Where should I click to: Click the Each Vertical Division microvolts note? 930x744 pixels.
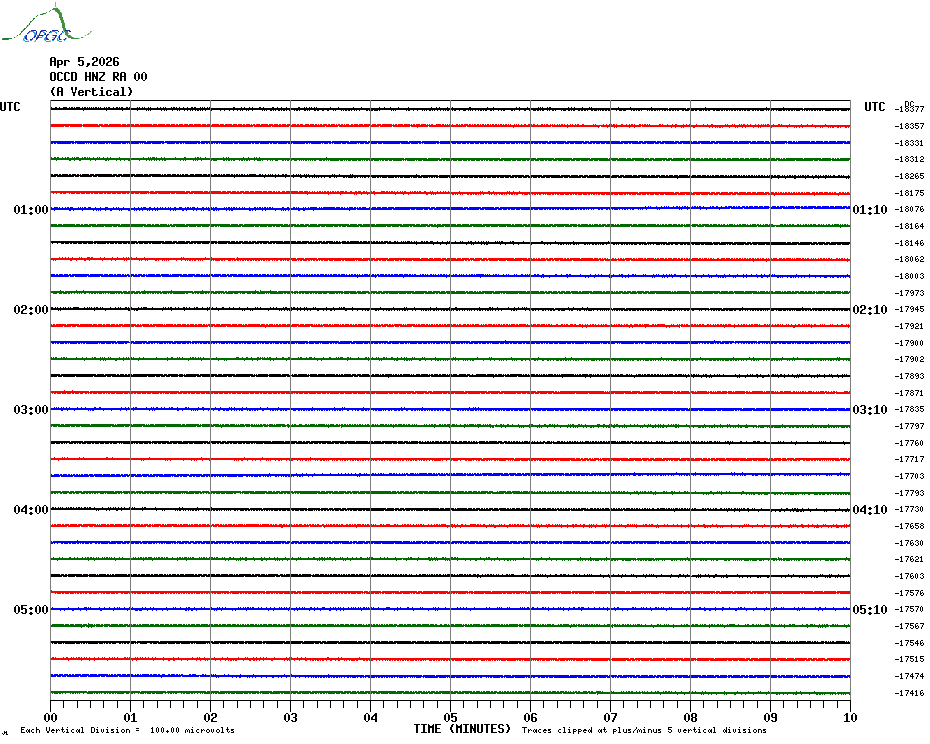click(x=127, y=730)
